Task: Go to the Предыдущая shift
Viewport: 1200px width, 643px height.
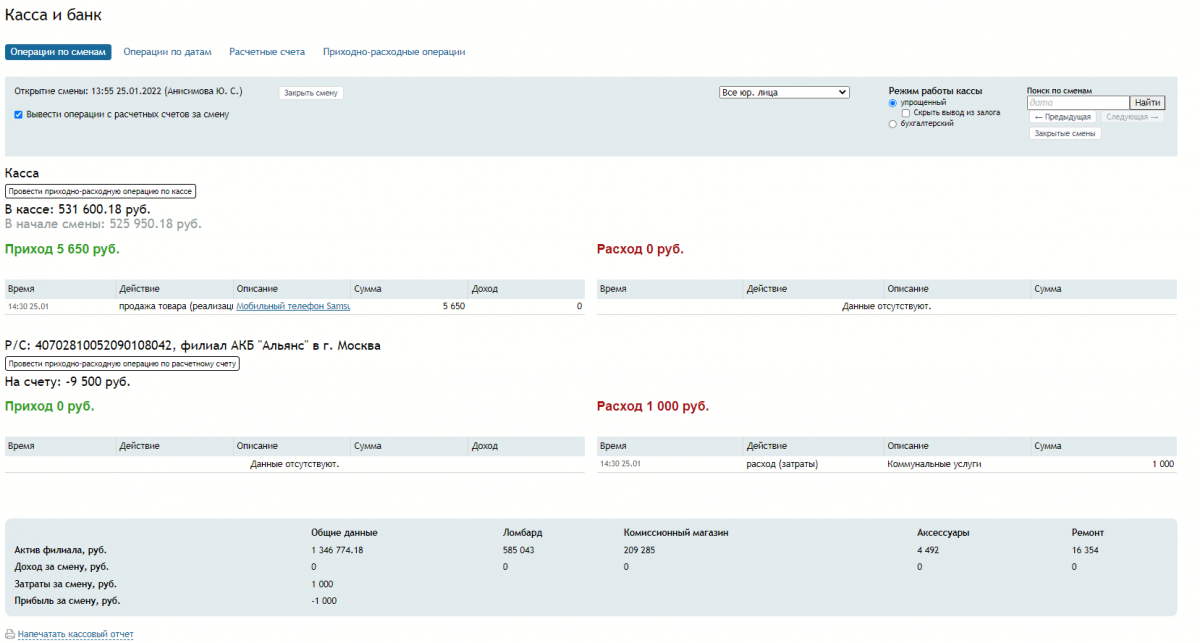Action: [1063, 117]
